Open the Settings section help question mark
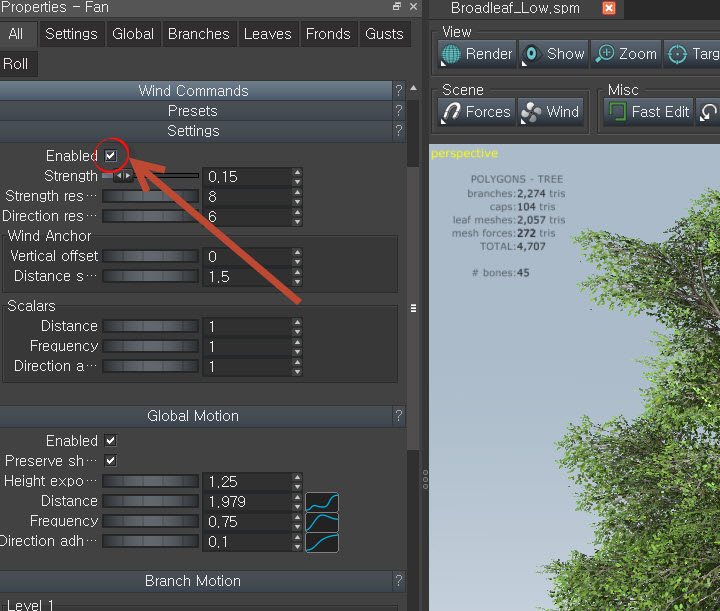 (x=399, y=131)
